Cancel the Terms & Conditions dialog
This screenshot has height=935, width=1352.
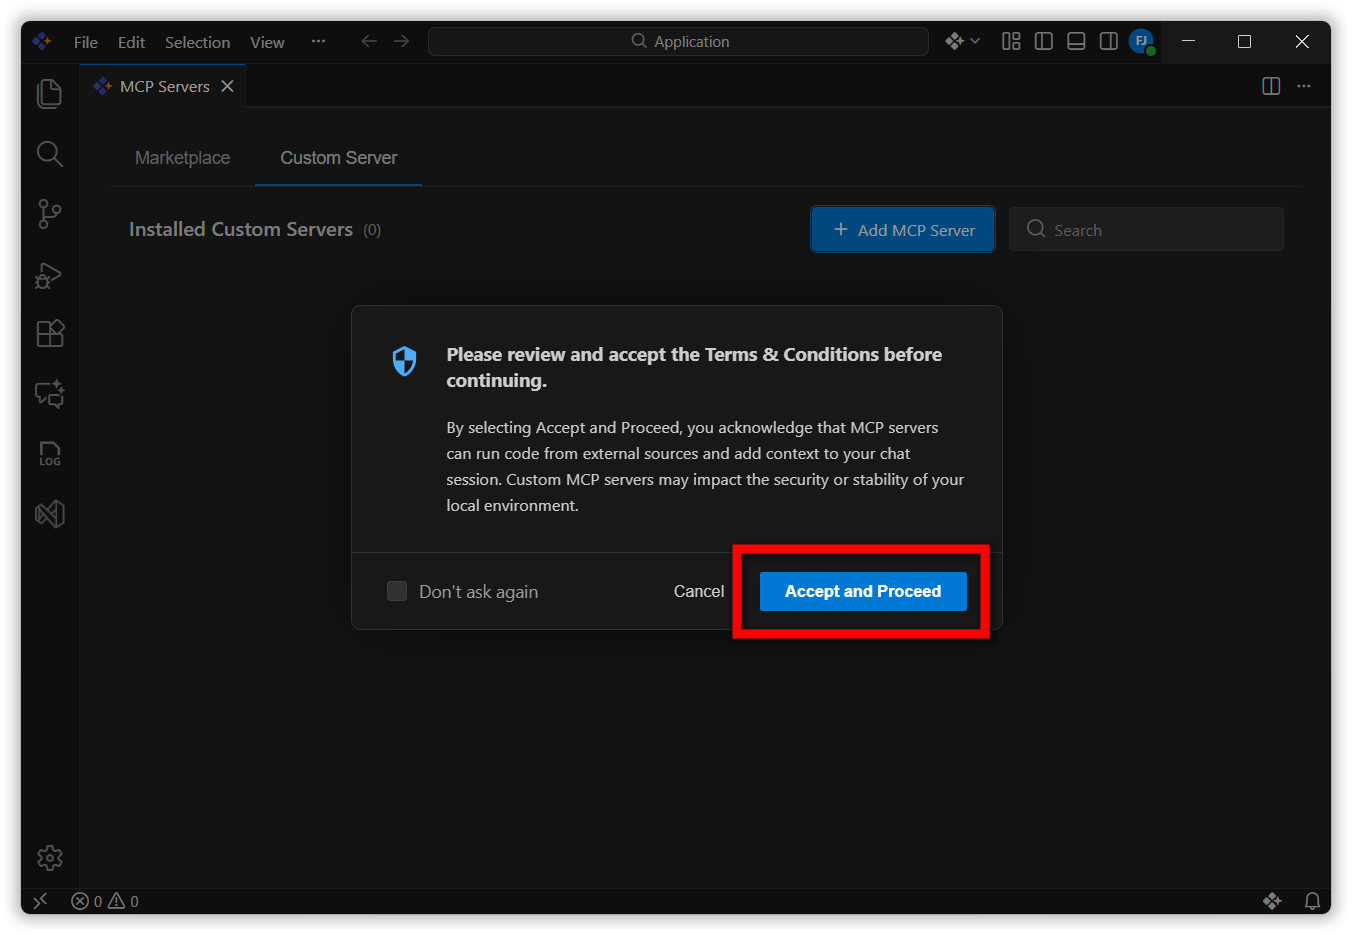point(698,591)
